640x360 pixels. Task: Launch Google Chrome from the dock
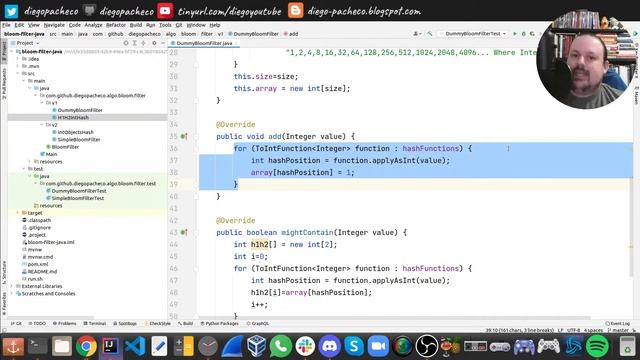[86, 346]
